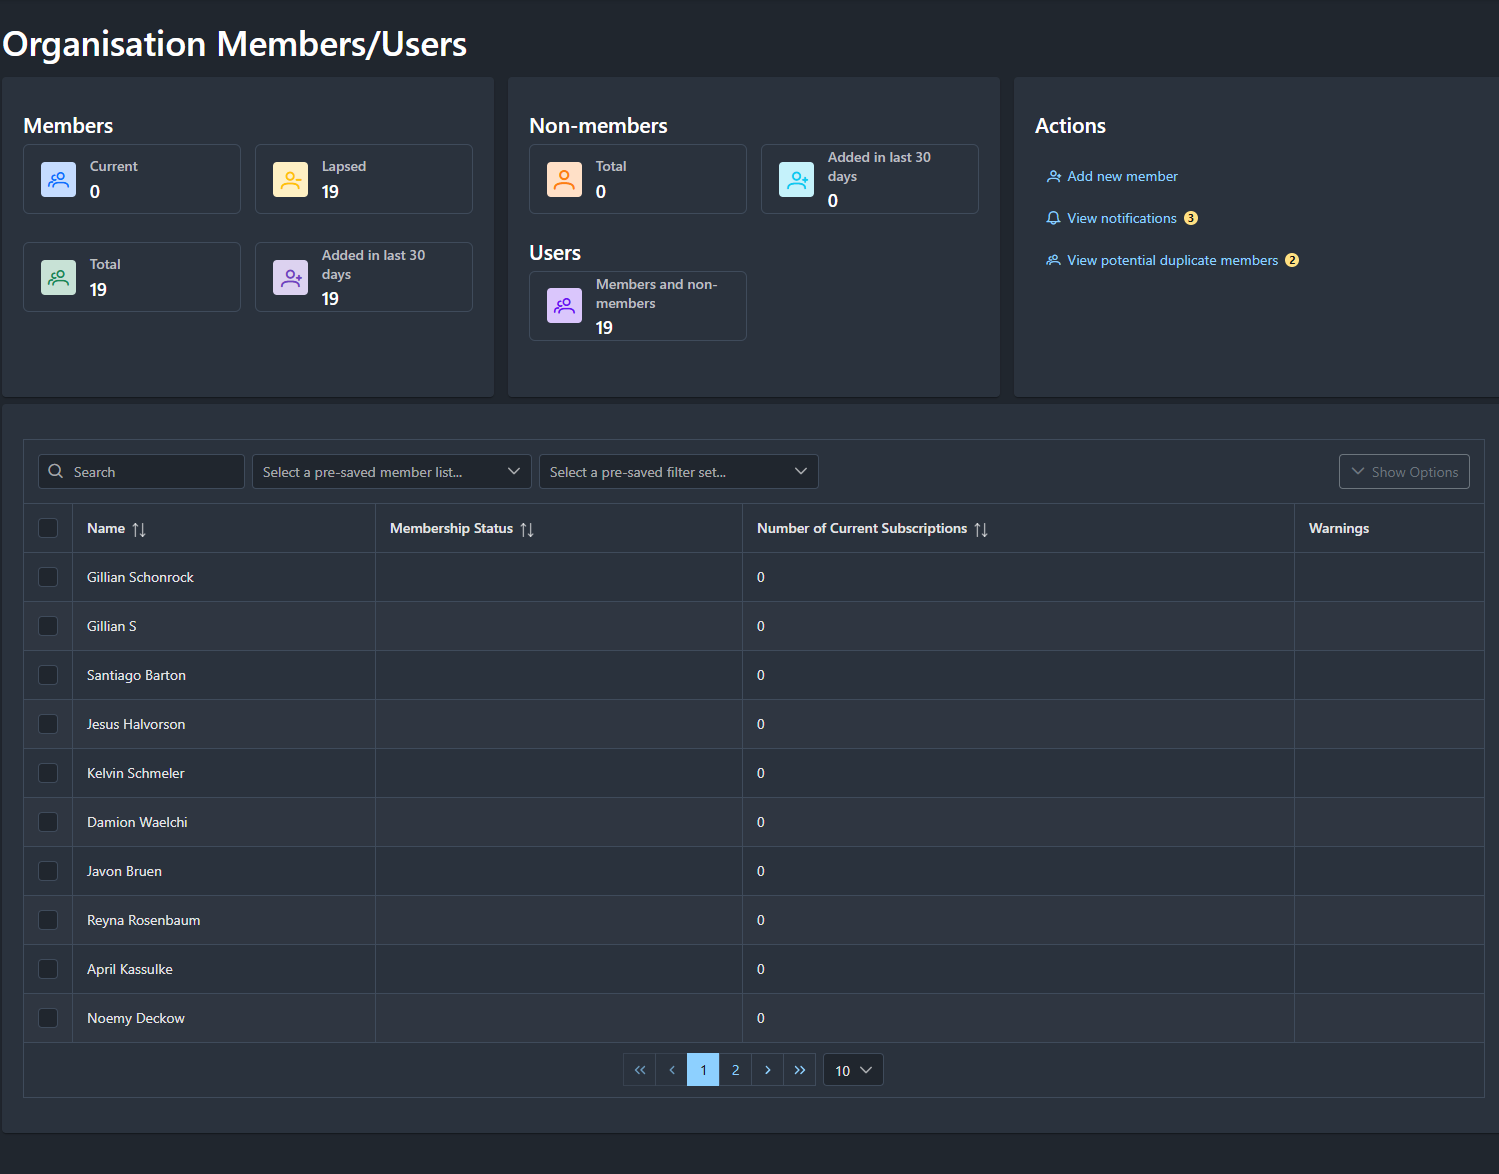The image size is (1499, 1174).
Task: Click the Members Total green icon
Action: (x=58, y=278)
